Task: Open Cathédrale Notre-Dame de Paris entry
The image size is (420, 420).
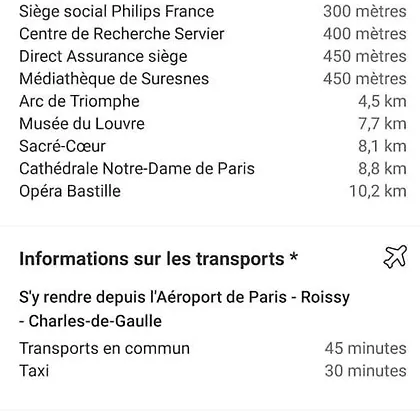Action: click(x=213, y=169)
